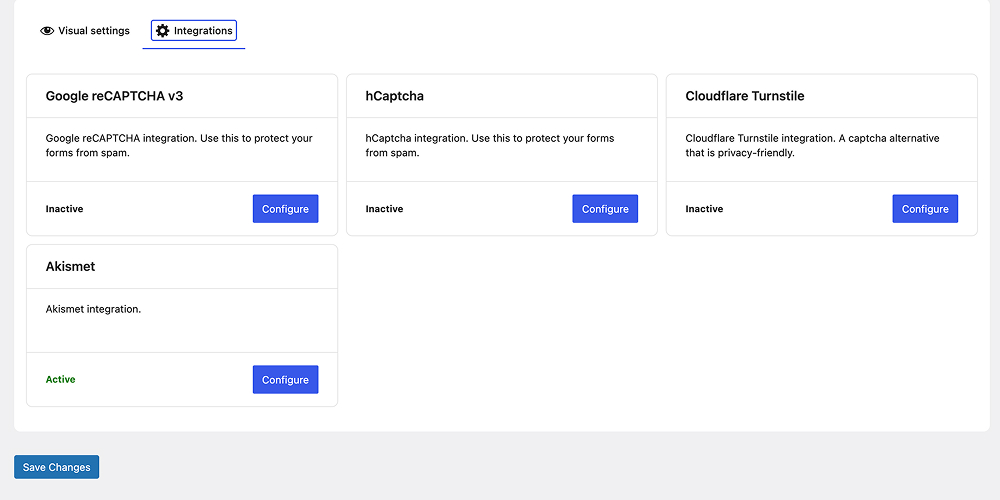This screenshot has height=500, width=1000.
Task: Switch to the Visual settings tab
Action: pos(85,31)
